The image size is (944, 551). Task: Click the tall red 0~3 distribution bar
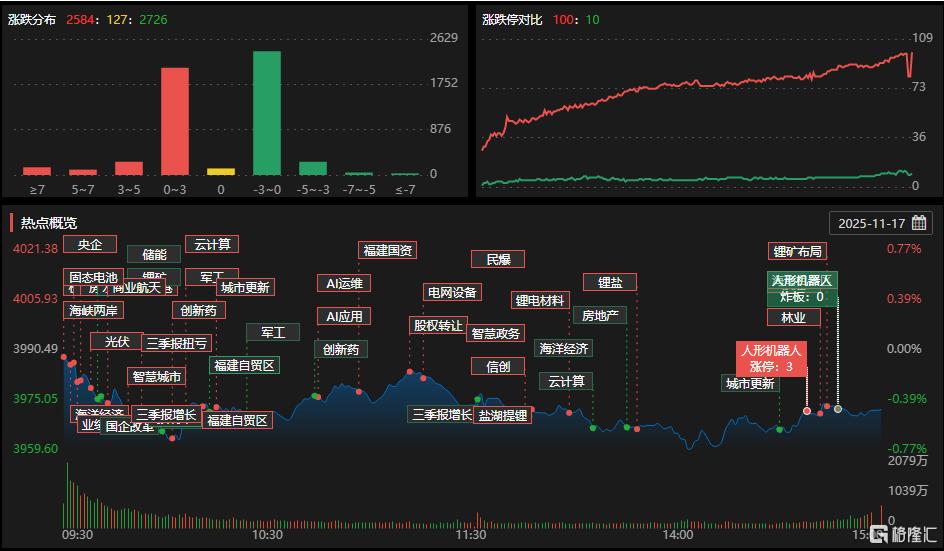pos(175,121)
